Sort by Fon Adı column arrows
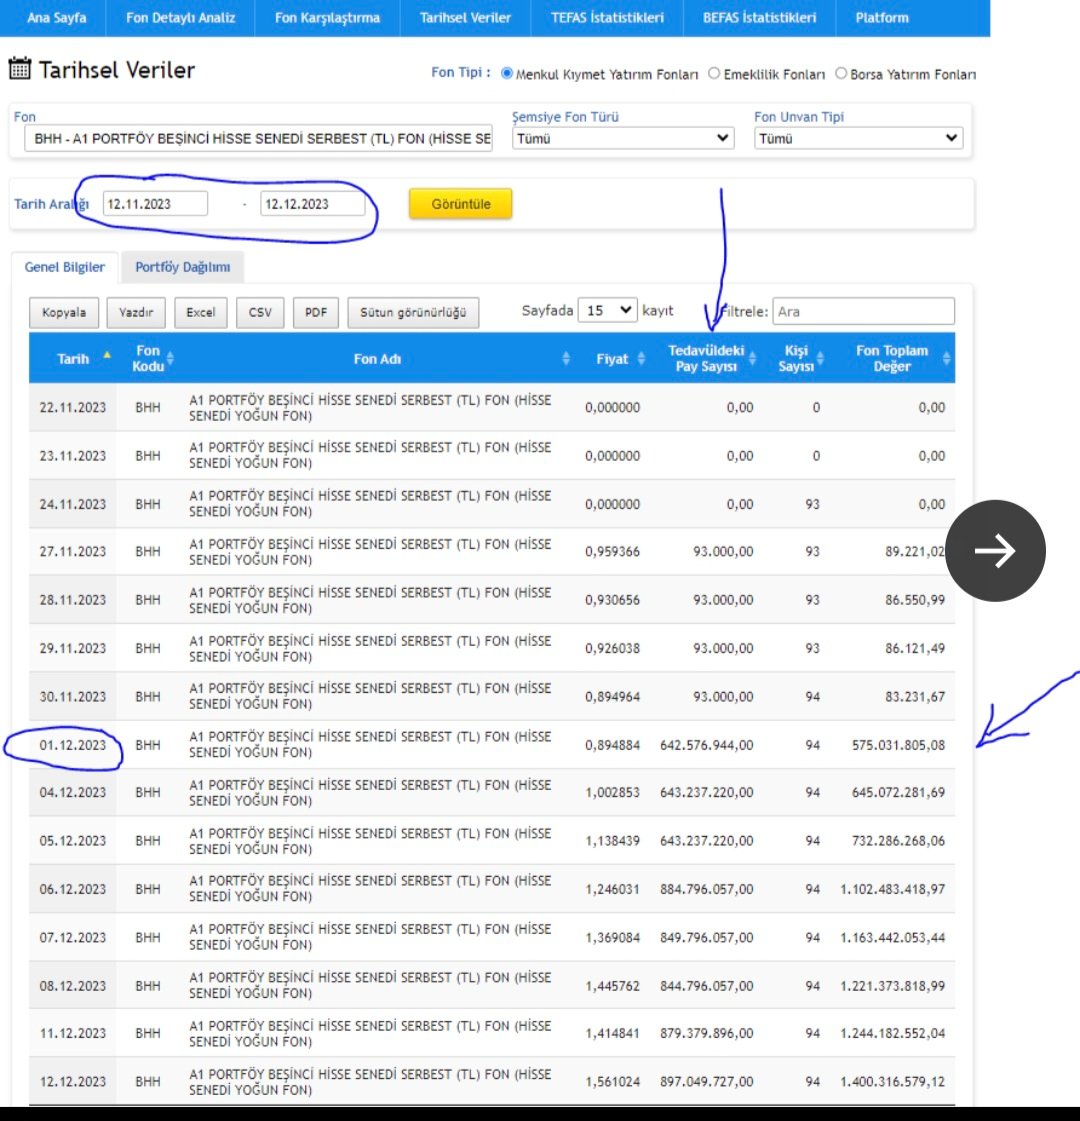1080x1121 pixels. pos(566,358)
